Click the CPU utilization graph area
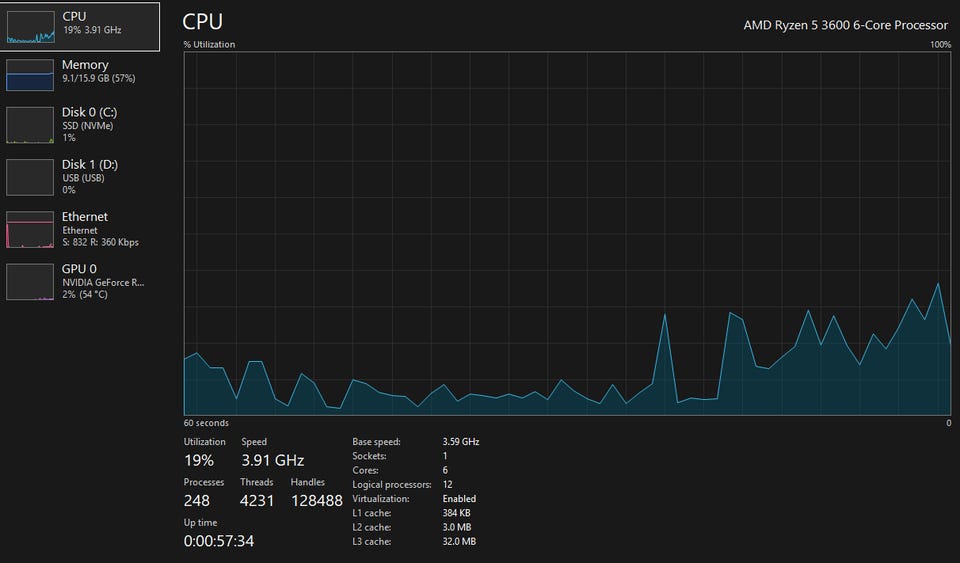The width and height of the screenshot is (960, 563). pyautogui.click(x=568, y=233)
